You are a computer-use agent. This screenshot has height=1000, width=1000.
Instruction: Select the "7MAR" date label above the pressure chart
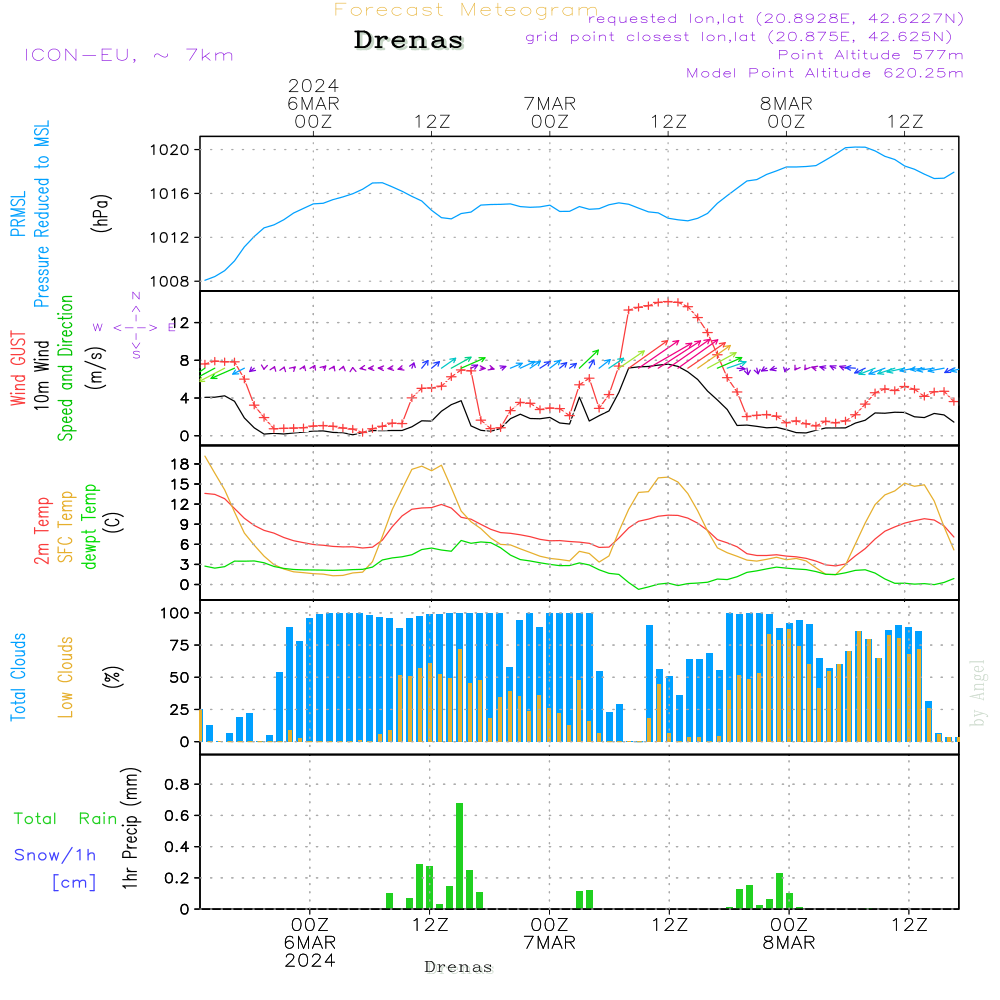(x=550, y=104)
